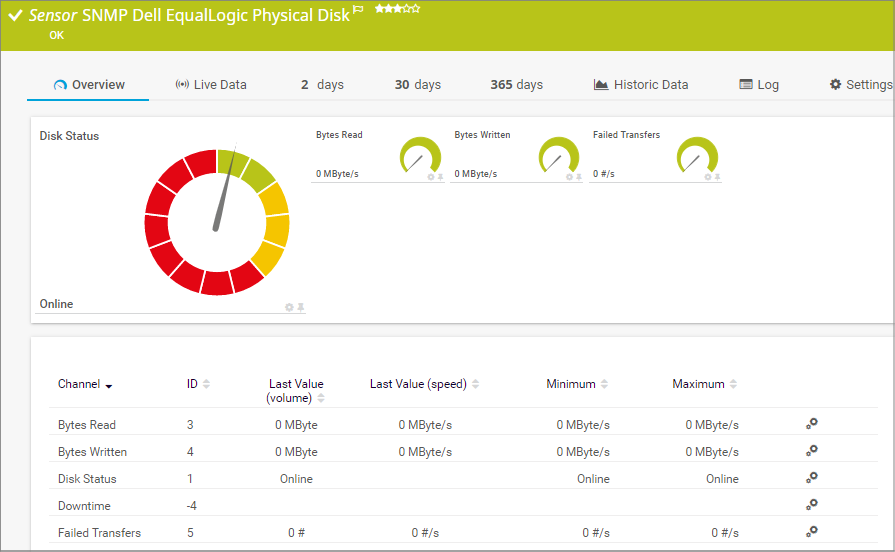This screenshot has width=895, height=552.
Task: Sort table by ID column
Action: point(205,384)
